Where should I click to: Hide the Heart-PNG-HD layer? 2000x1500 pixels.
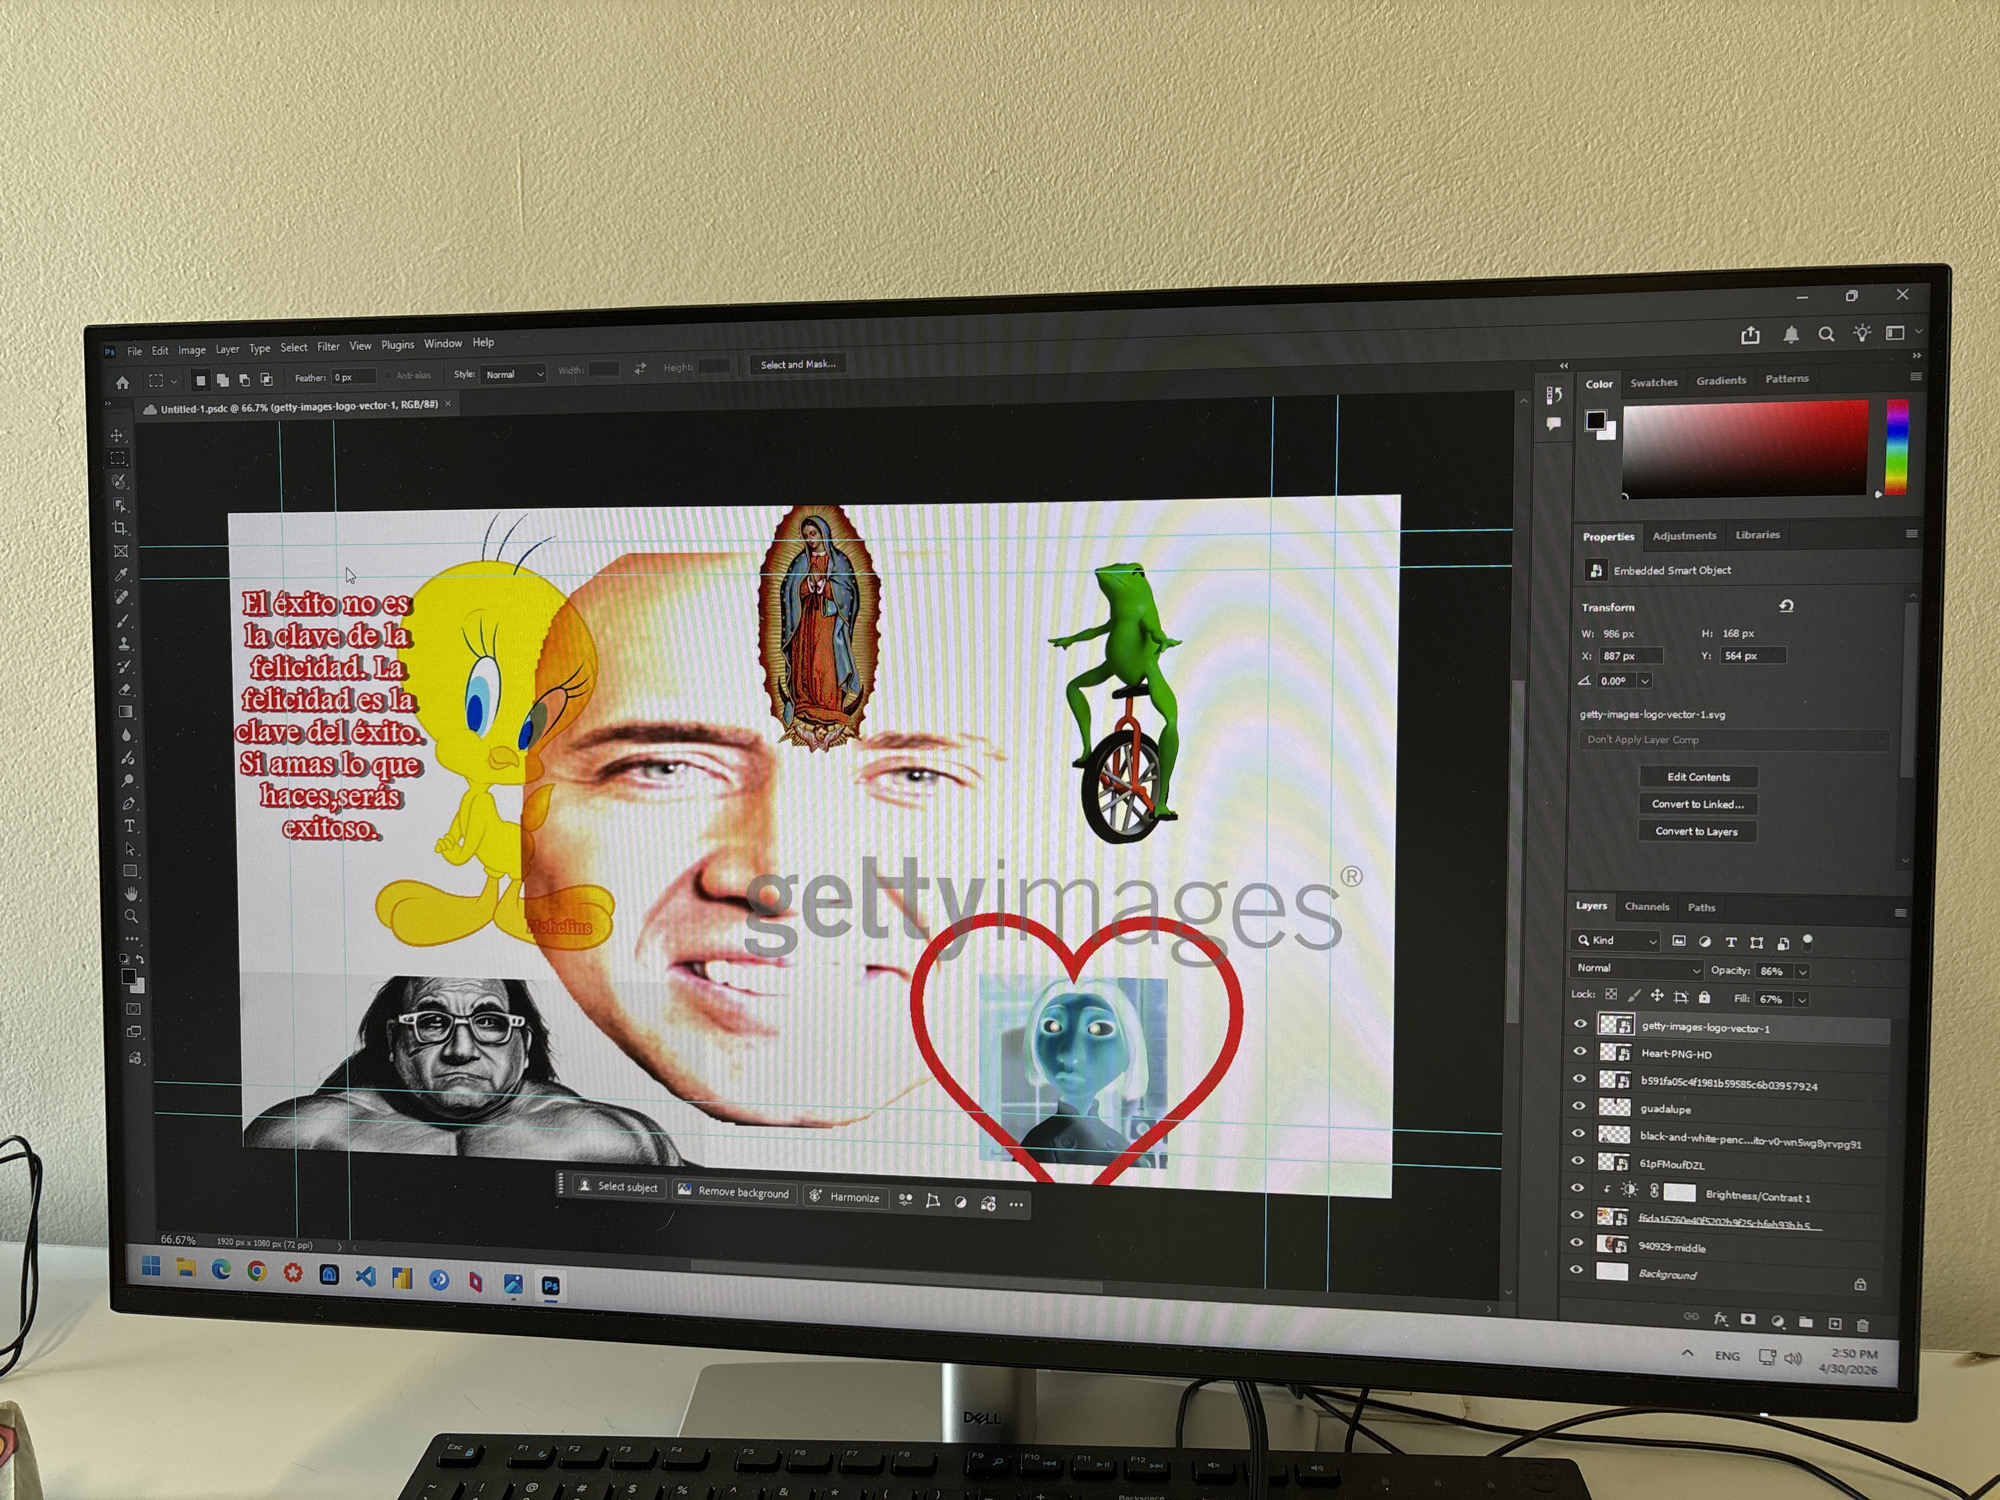1580,1051
